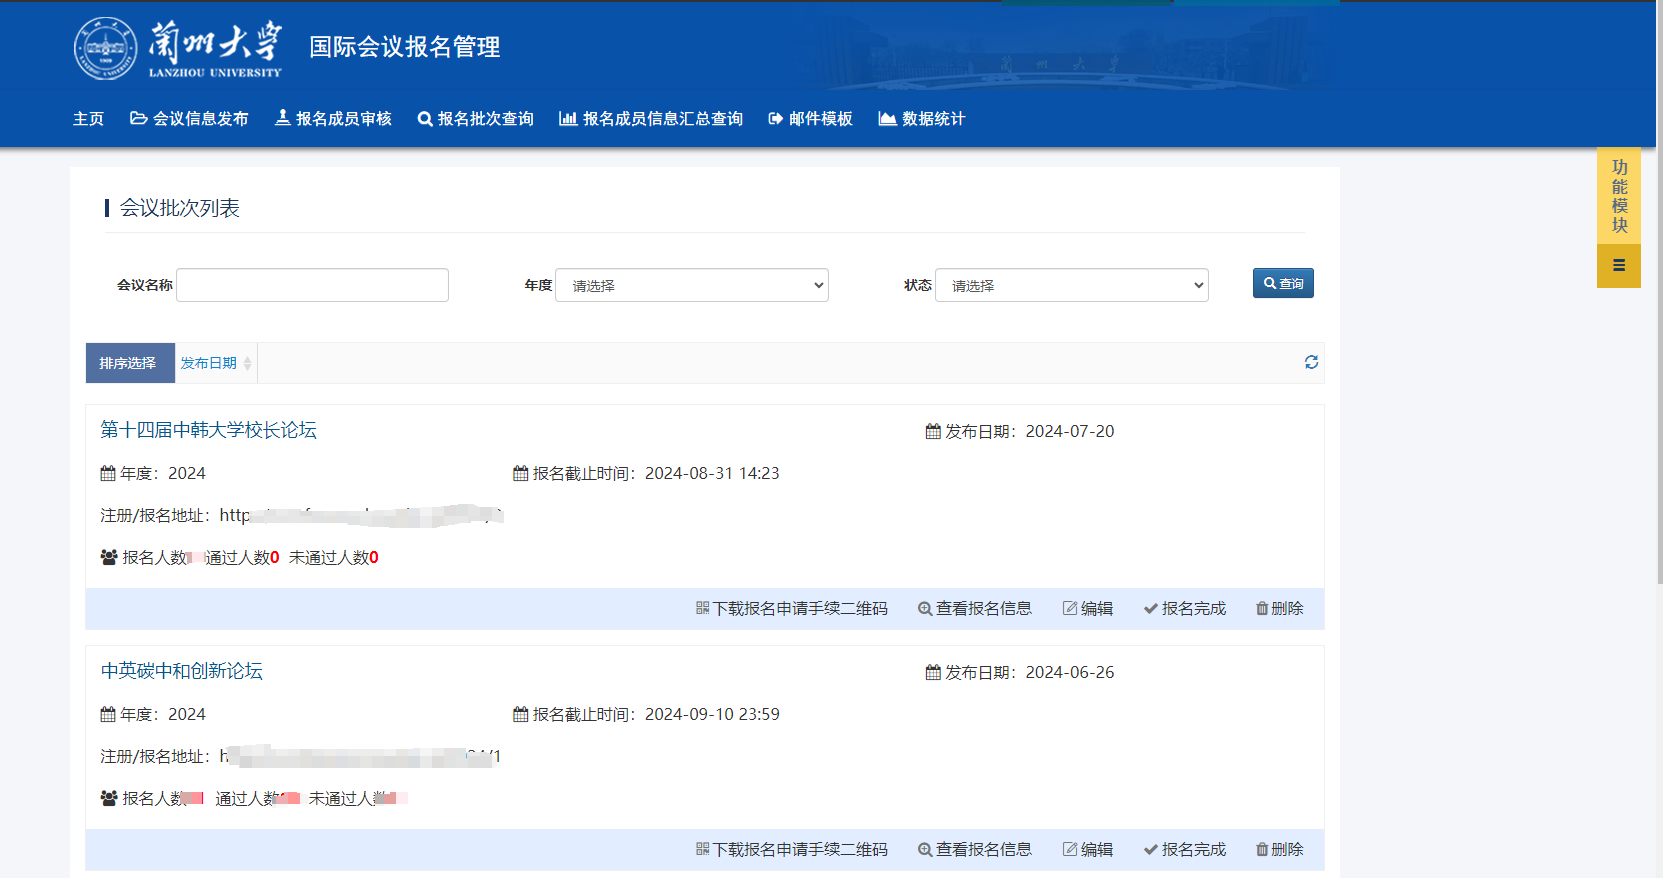Open 报名成员审核 menu item

333,119
